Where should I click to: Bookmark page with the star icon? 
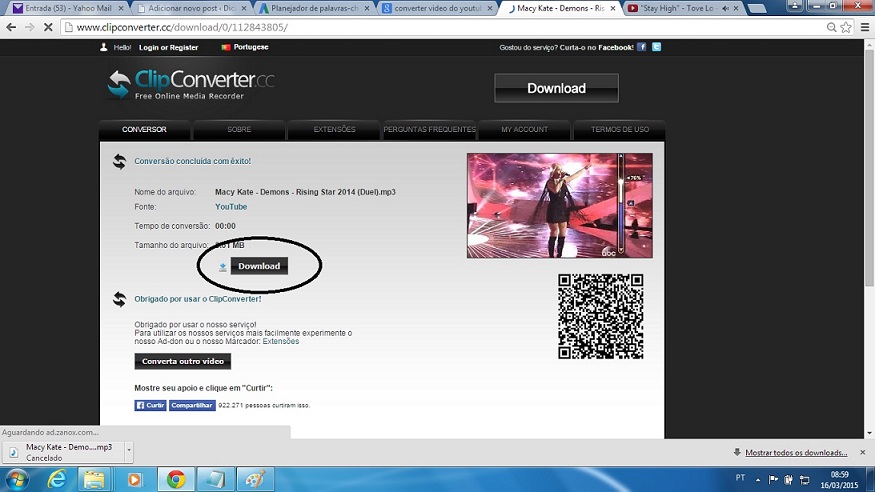coord(846,27)
